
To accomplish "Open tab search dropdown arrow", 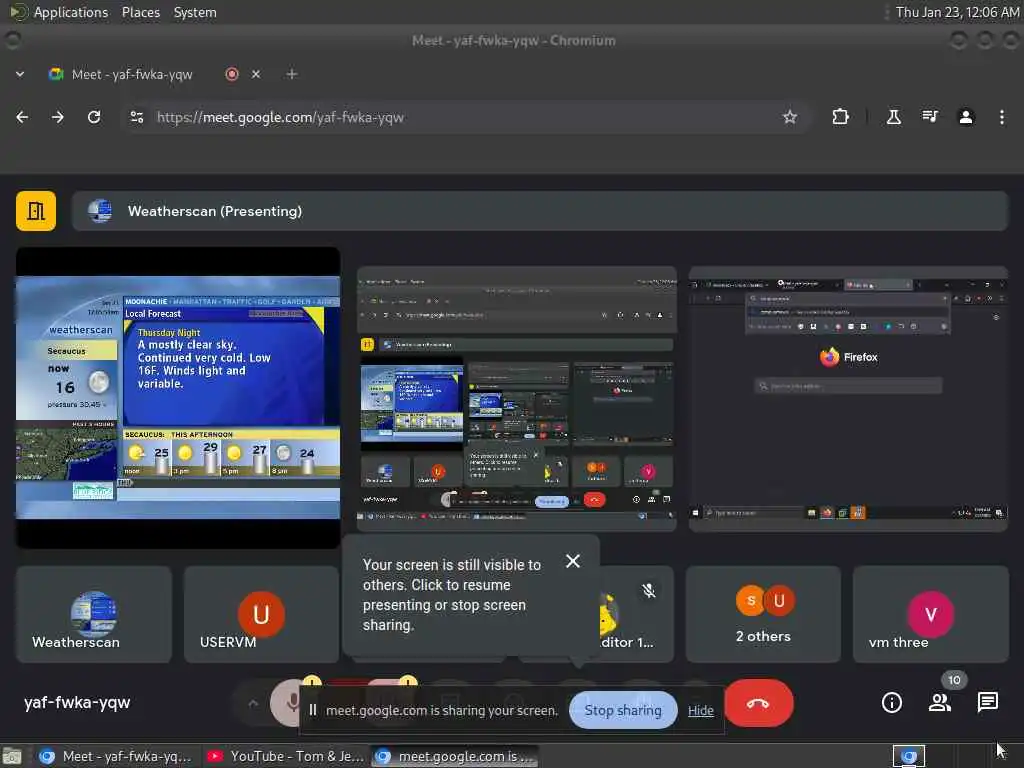I will click(x=20, y=74).
